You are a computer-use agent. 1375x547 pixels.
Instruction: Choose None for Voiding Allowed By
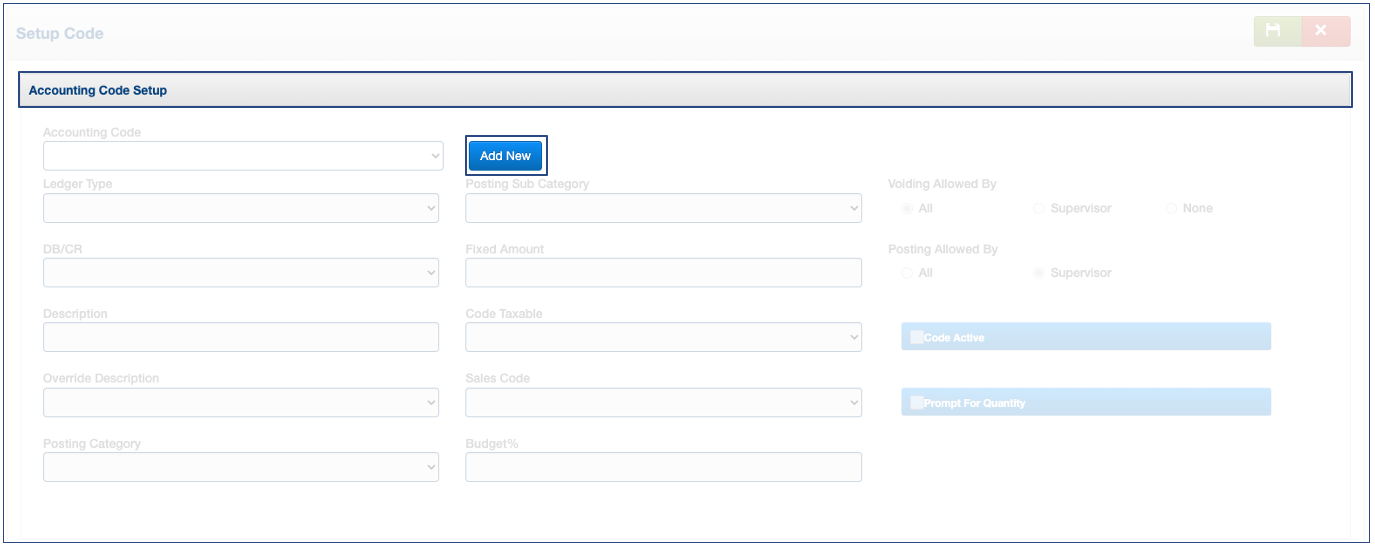pos(1171,209)
